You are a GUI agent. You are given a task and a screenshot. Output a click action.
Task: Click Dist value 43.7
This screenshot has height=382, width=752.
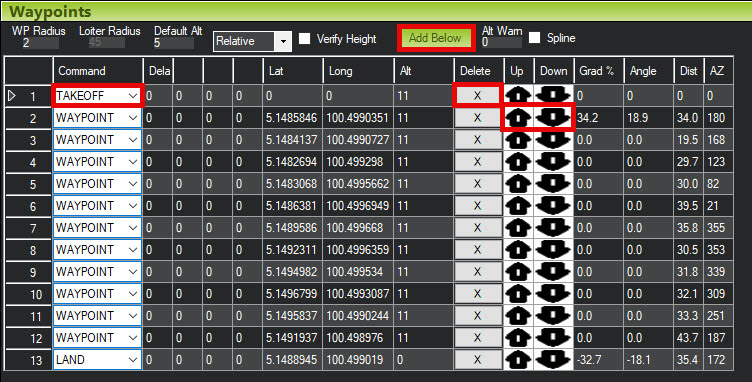[688, 337]
